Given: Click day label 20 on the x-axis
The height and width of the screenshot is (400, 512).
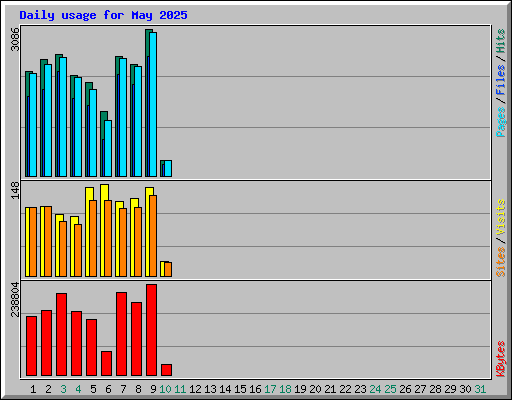Looking at the screenshot, I should (x=315, y=389).
